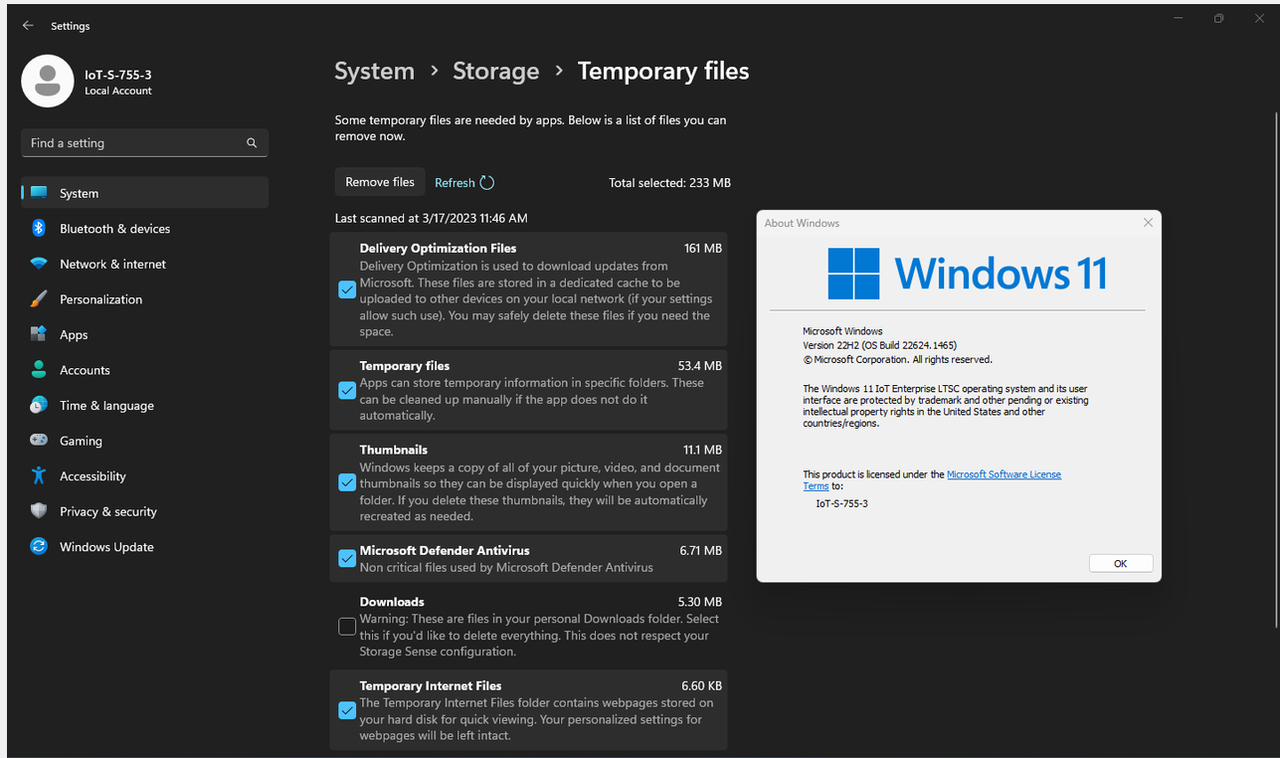Uncheck the Temporary files checkbox
1280x758 pixels.
pyautogui.click(x=347, y=390)
